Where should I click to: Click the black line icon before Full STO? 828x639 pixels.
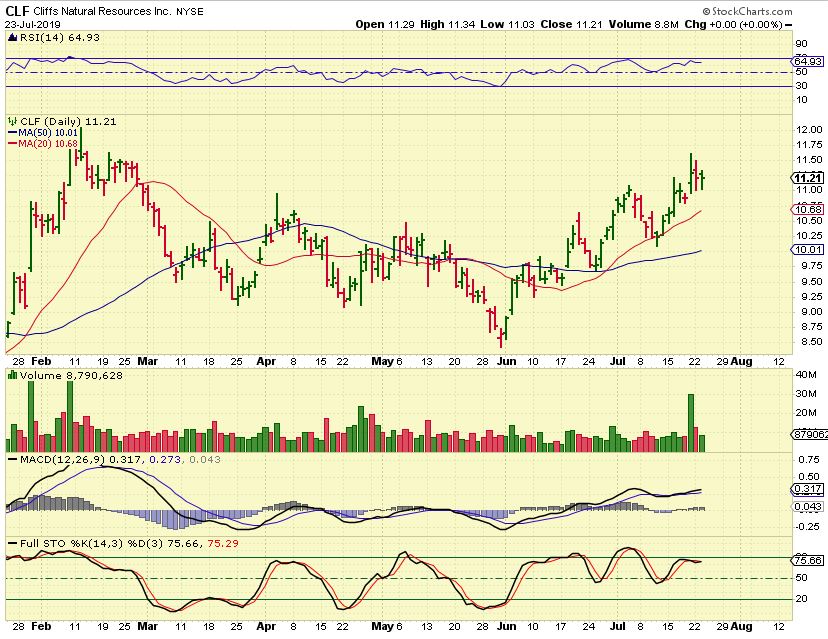(13, 543)
